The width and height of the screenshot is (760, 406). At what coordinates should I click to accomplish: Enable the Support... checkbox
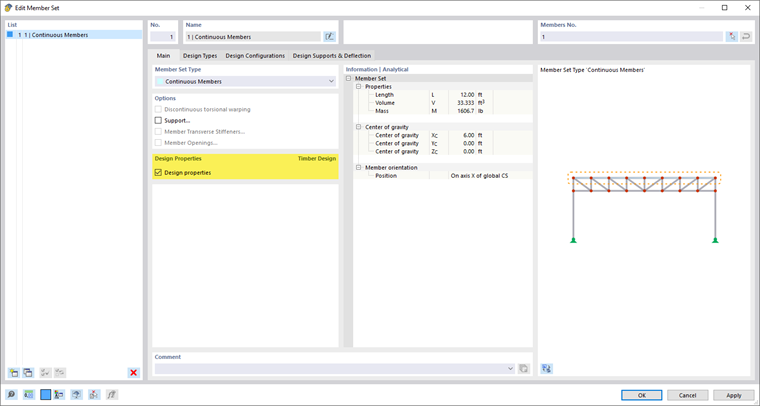(158, 121)
